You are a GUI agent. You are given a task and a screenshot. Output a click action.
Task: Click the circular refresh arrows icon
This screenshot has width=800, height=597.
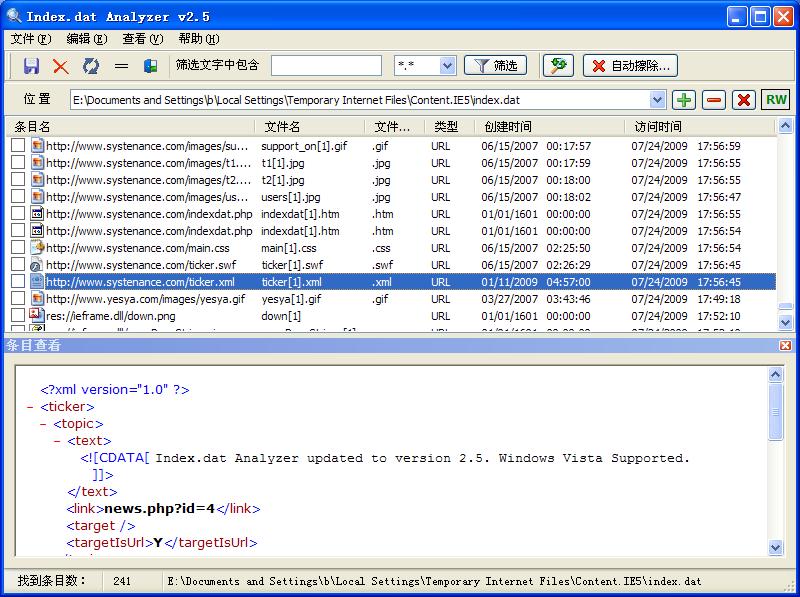(x=91, y=66)
